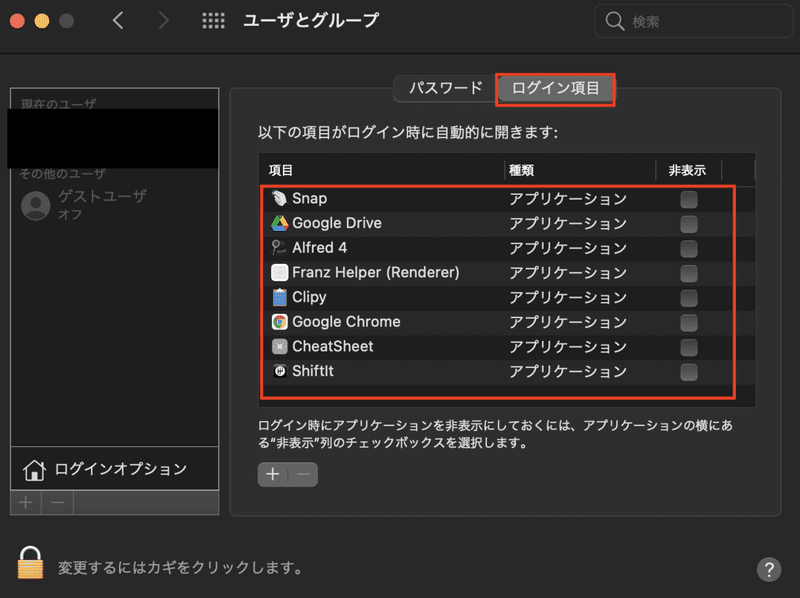Screen dimensions: 800x598
Task: Toggle 非表示 checkbox for CheatSheet
Action: [689, 347]
